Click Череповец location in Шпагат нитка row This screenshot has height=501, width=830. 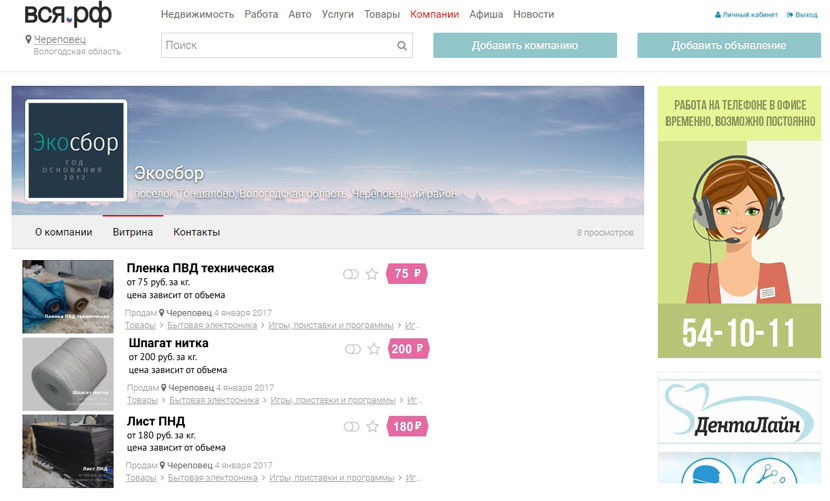click(x=191, y=388)
